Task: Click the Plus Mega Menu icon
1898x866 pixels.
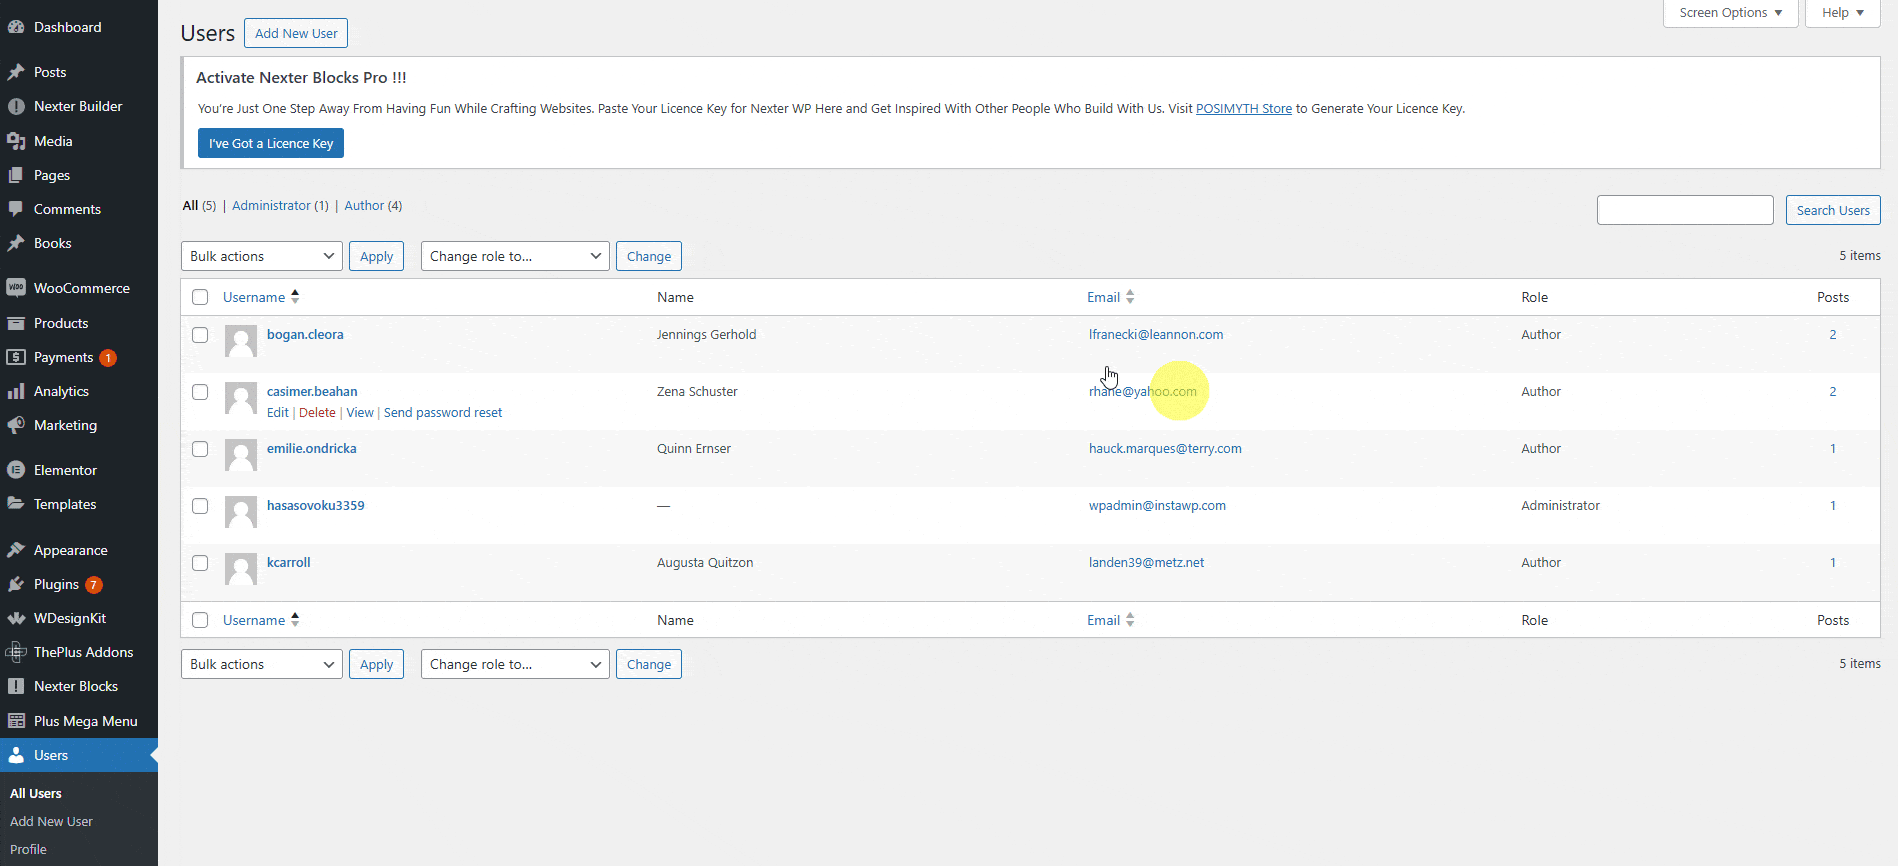Action: 16,721
